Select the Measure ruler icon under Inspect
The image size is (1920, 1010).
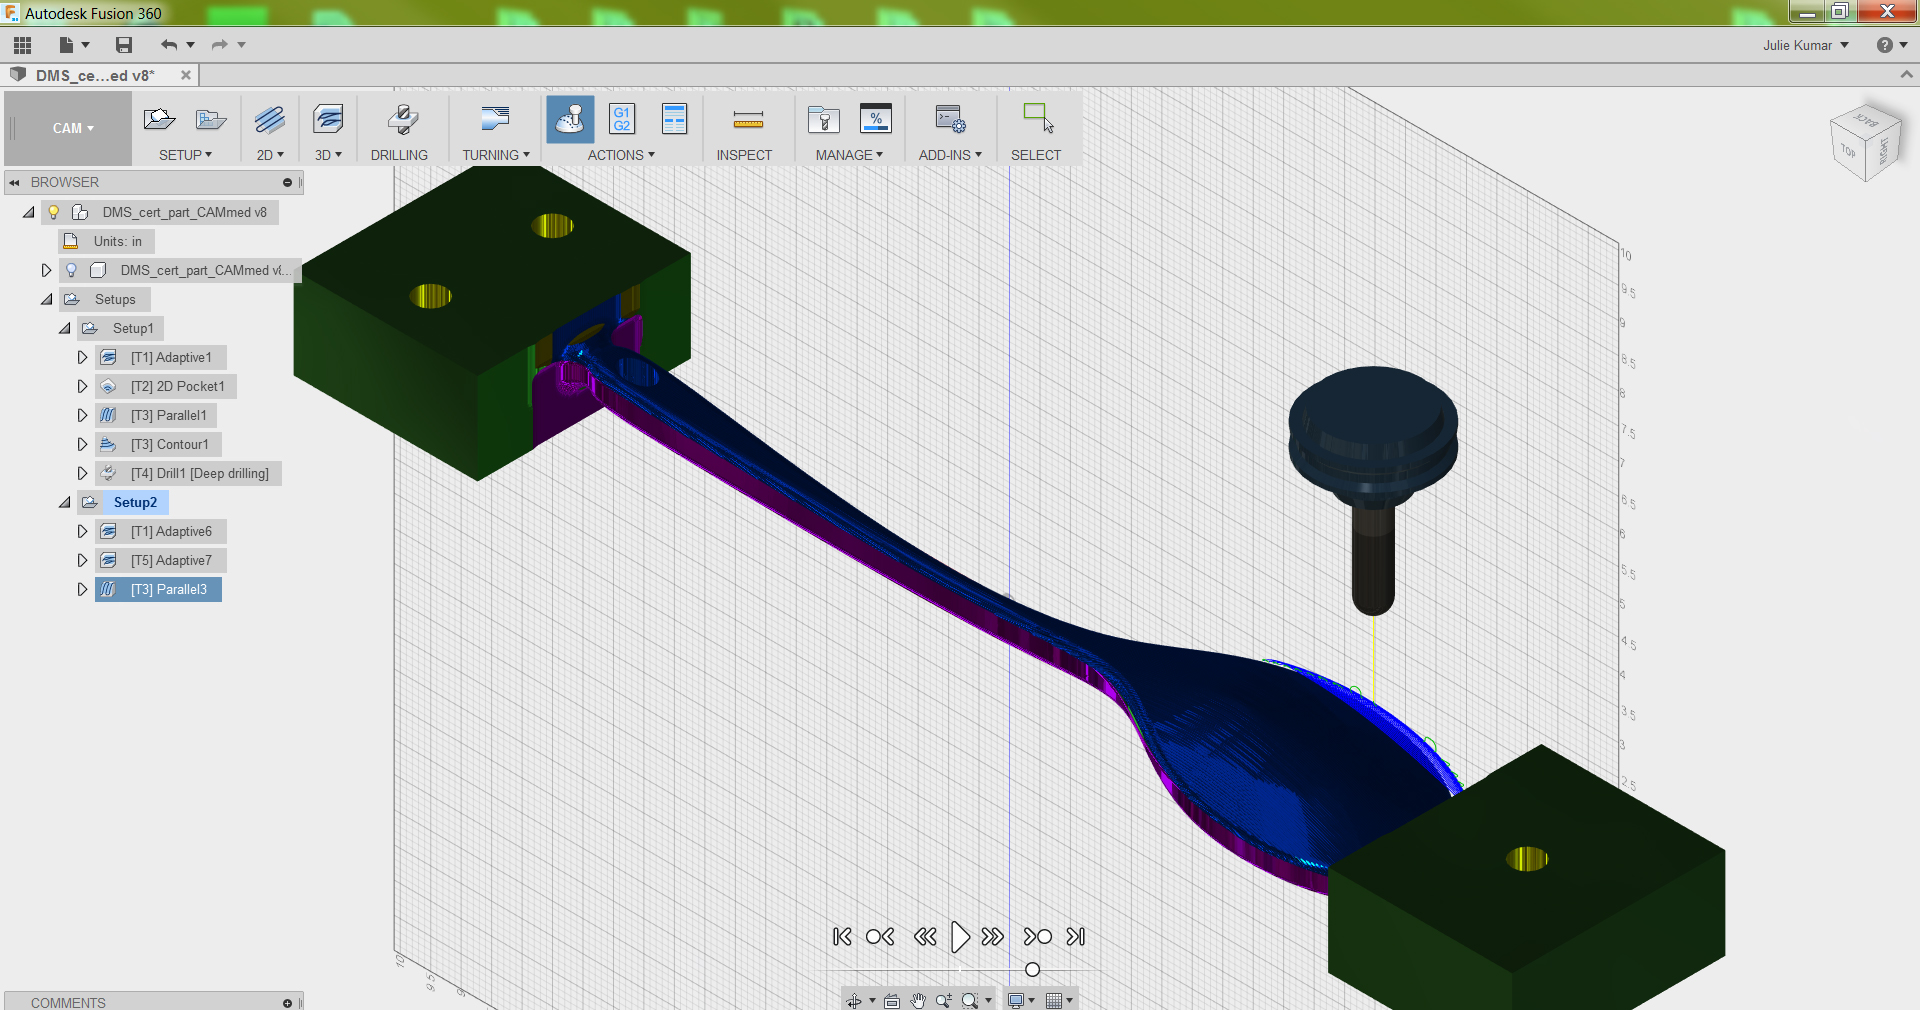[x=748, y=121]
